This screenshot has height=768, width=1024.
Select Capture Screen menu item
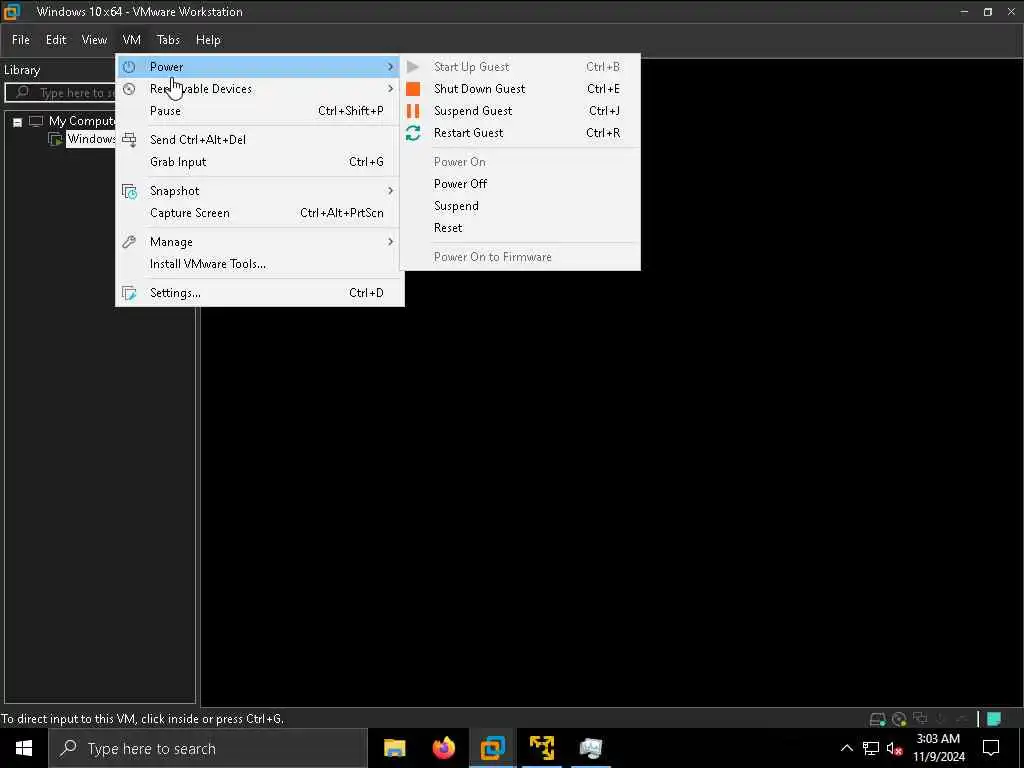click(x=259, y=213)
